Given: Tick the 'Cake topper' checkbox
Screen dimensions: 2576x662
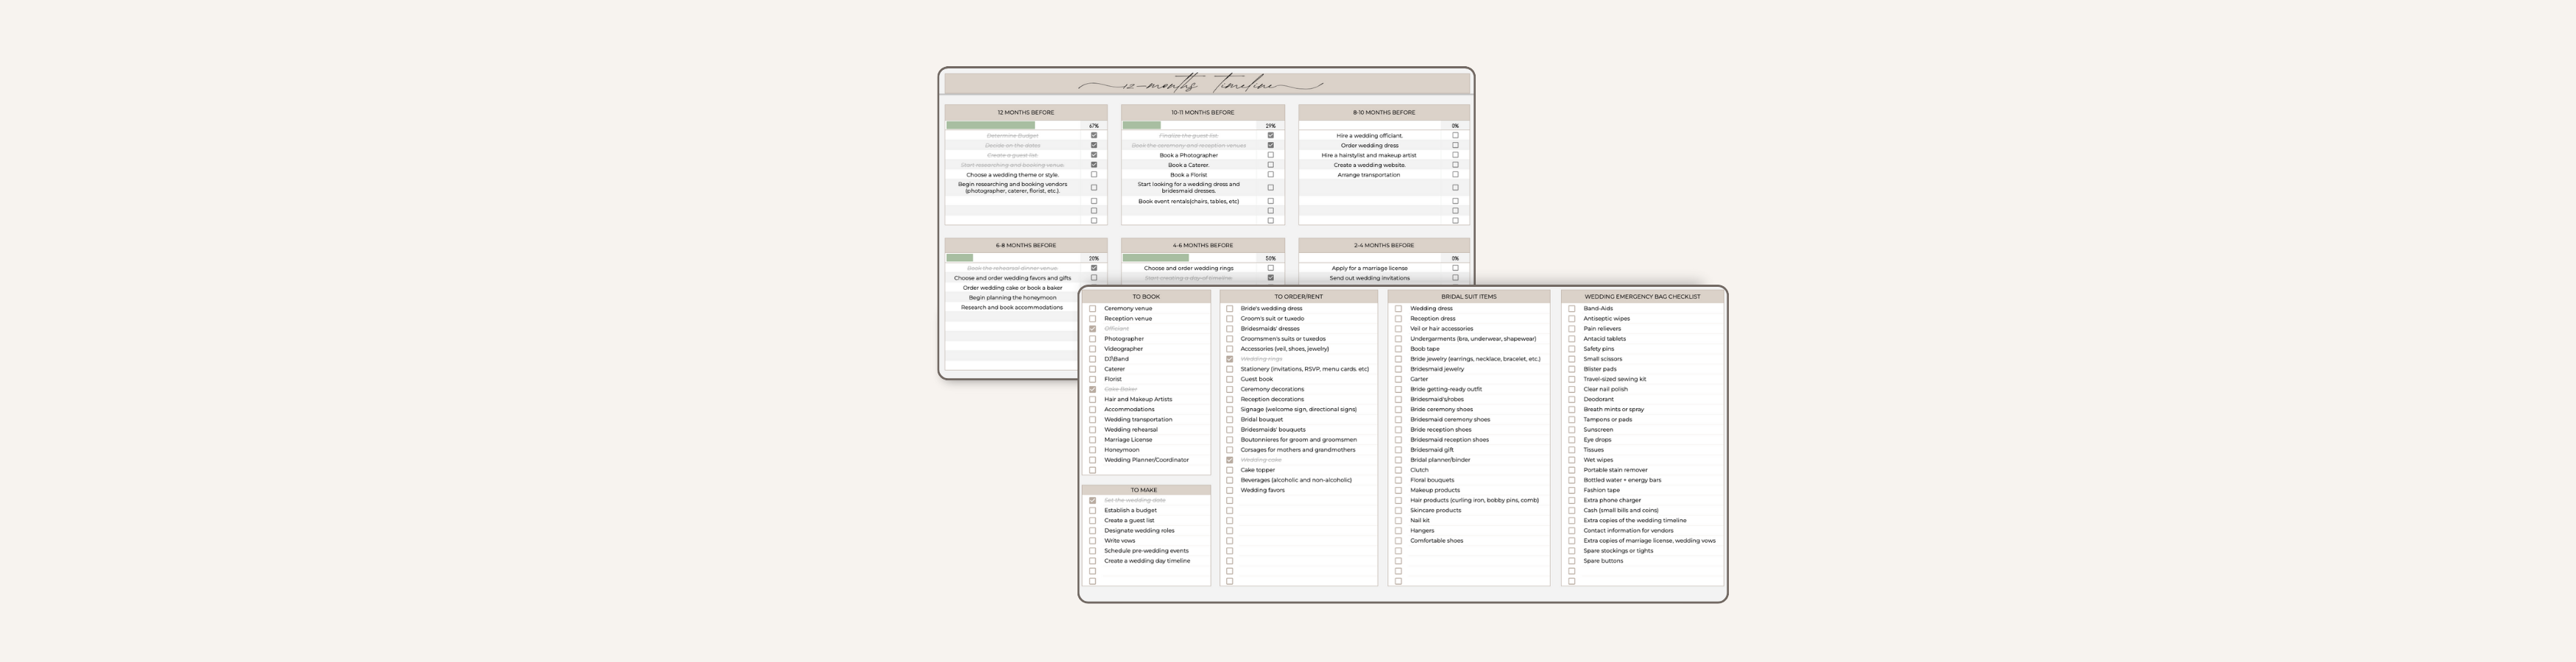Looking at the screenshot, I should point(1230,470).
